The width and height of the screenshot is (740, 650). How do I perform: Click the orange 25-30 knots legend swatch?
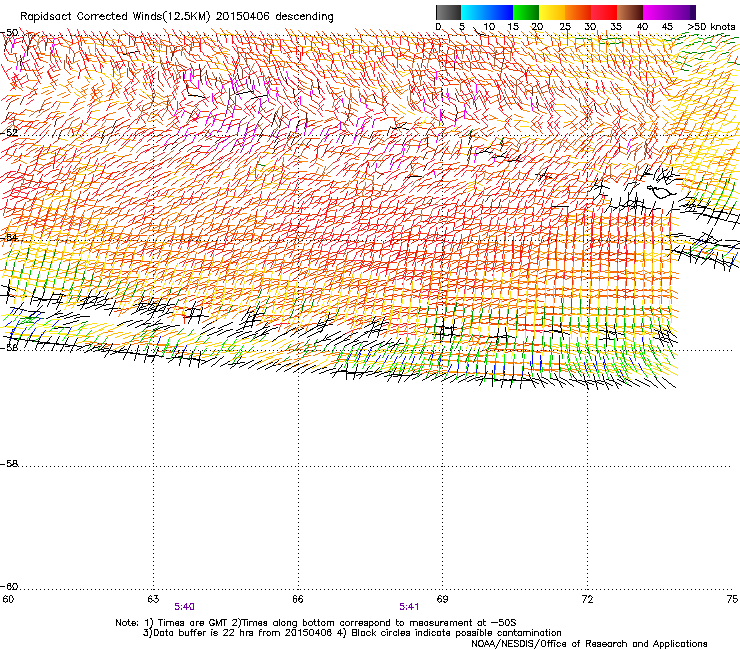click(x=578, y=12)
